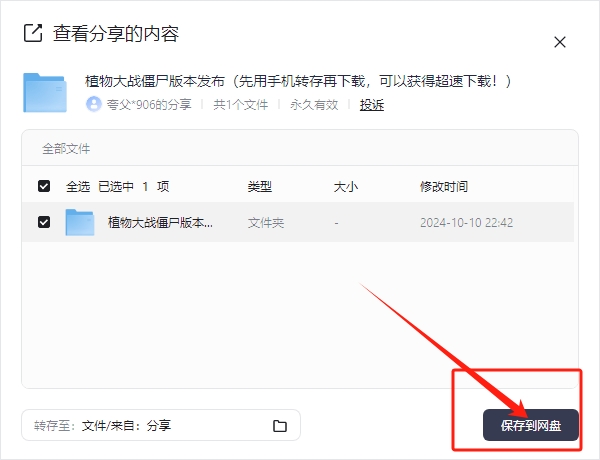Click the folder icon in file row
Screen dimensions: 600x460
tap(80, 222)
